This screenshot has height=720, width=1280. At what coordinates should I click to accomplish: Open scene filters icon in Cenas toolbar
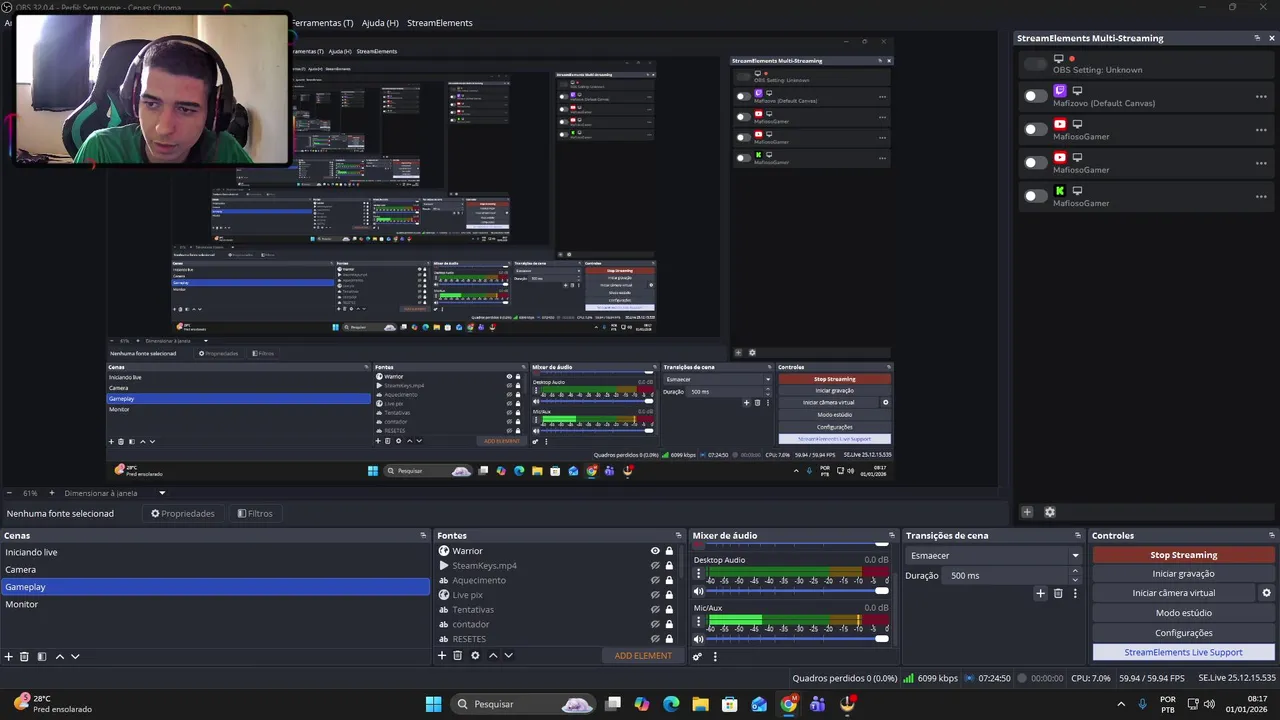(x=42, y=656)
